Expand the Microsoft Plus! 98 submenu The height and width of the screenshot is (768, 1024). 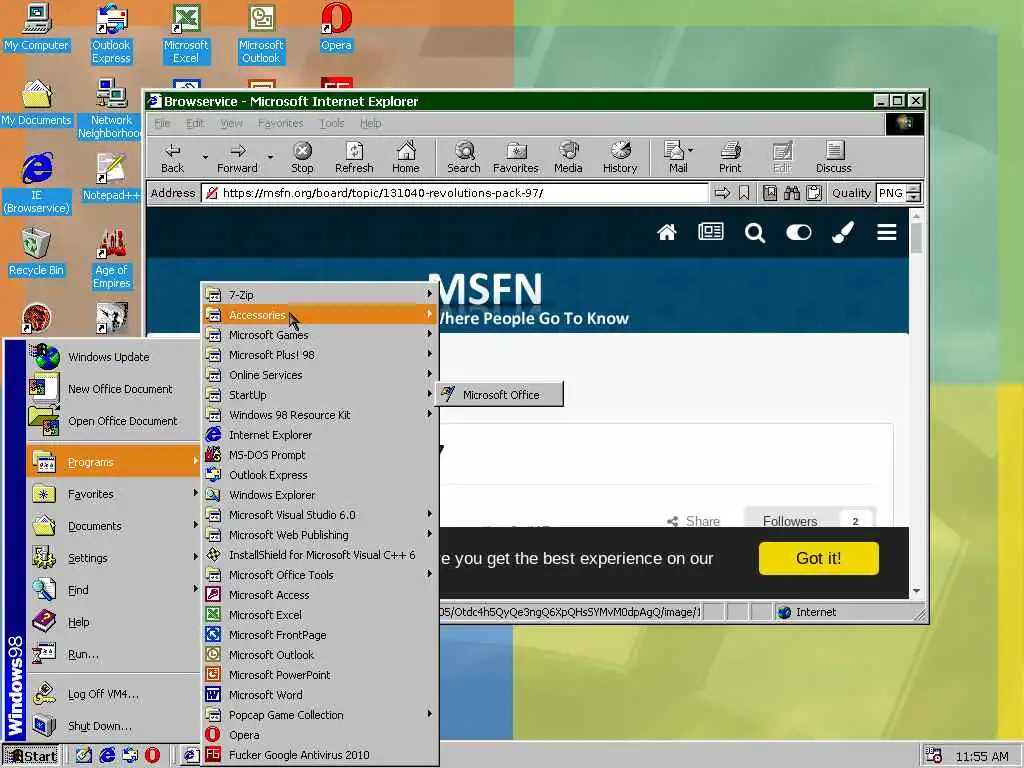click(x=319, y=355)
